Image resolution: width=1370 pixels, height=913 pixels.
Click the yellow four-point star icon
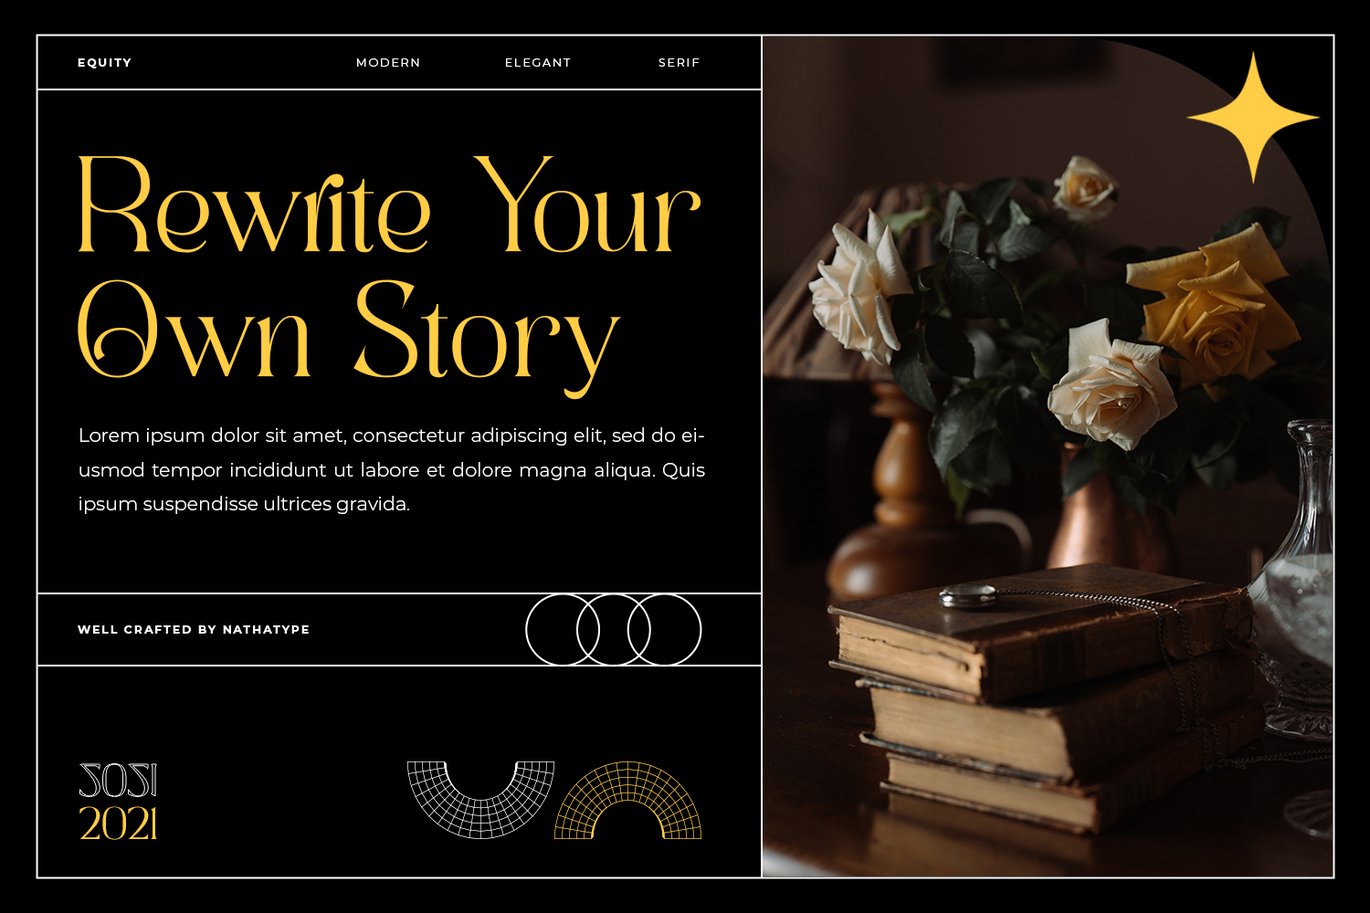pyautogui.click(x=1252, y=117)
